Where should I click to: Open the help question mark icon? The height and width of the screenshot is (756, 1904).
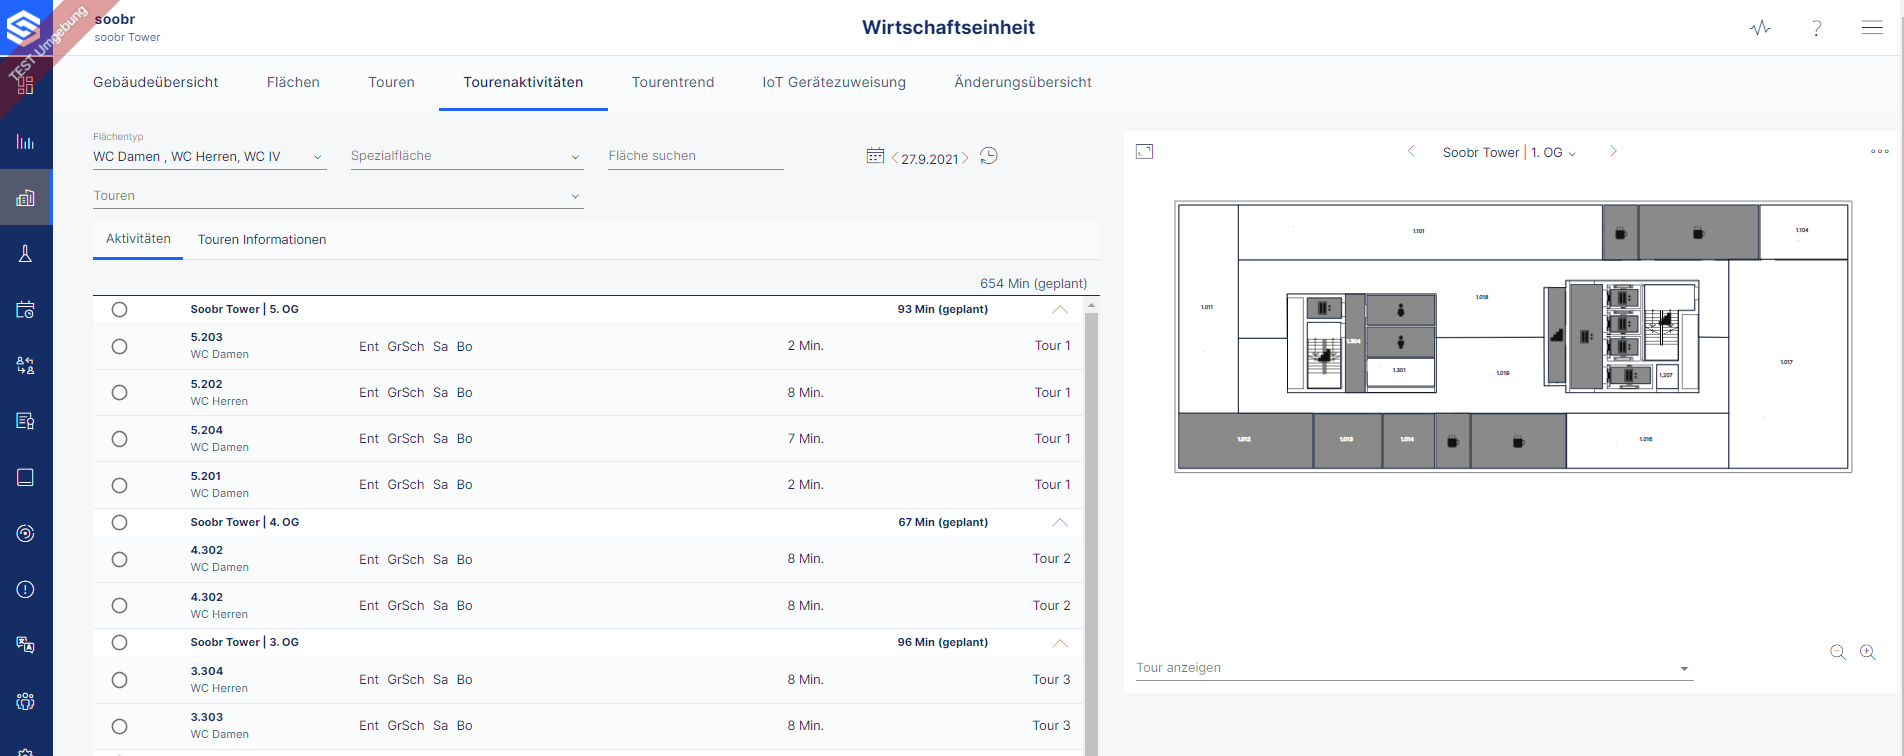click(1817, 28)
